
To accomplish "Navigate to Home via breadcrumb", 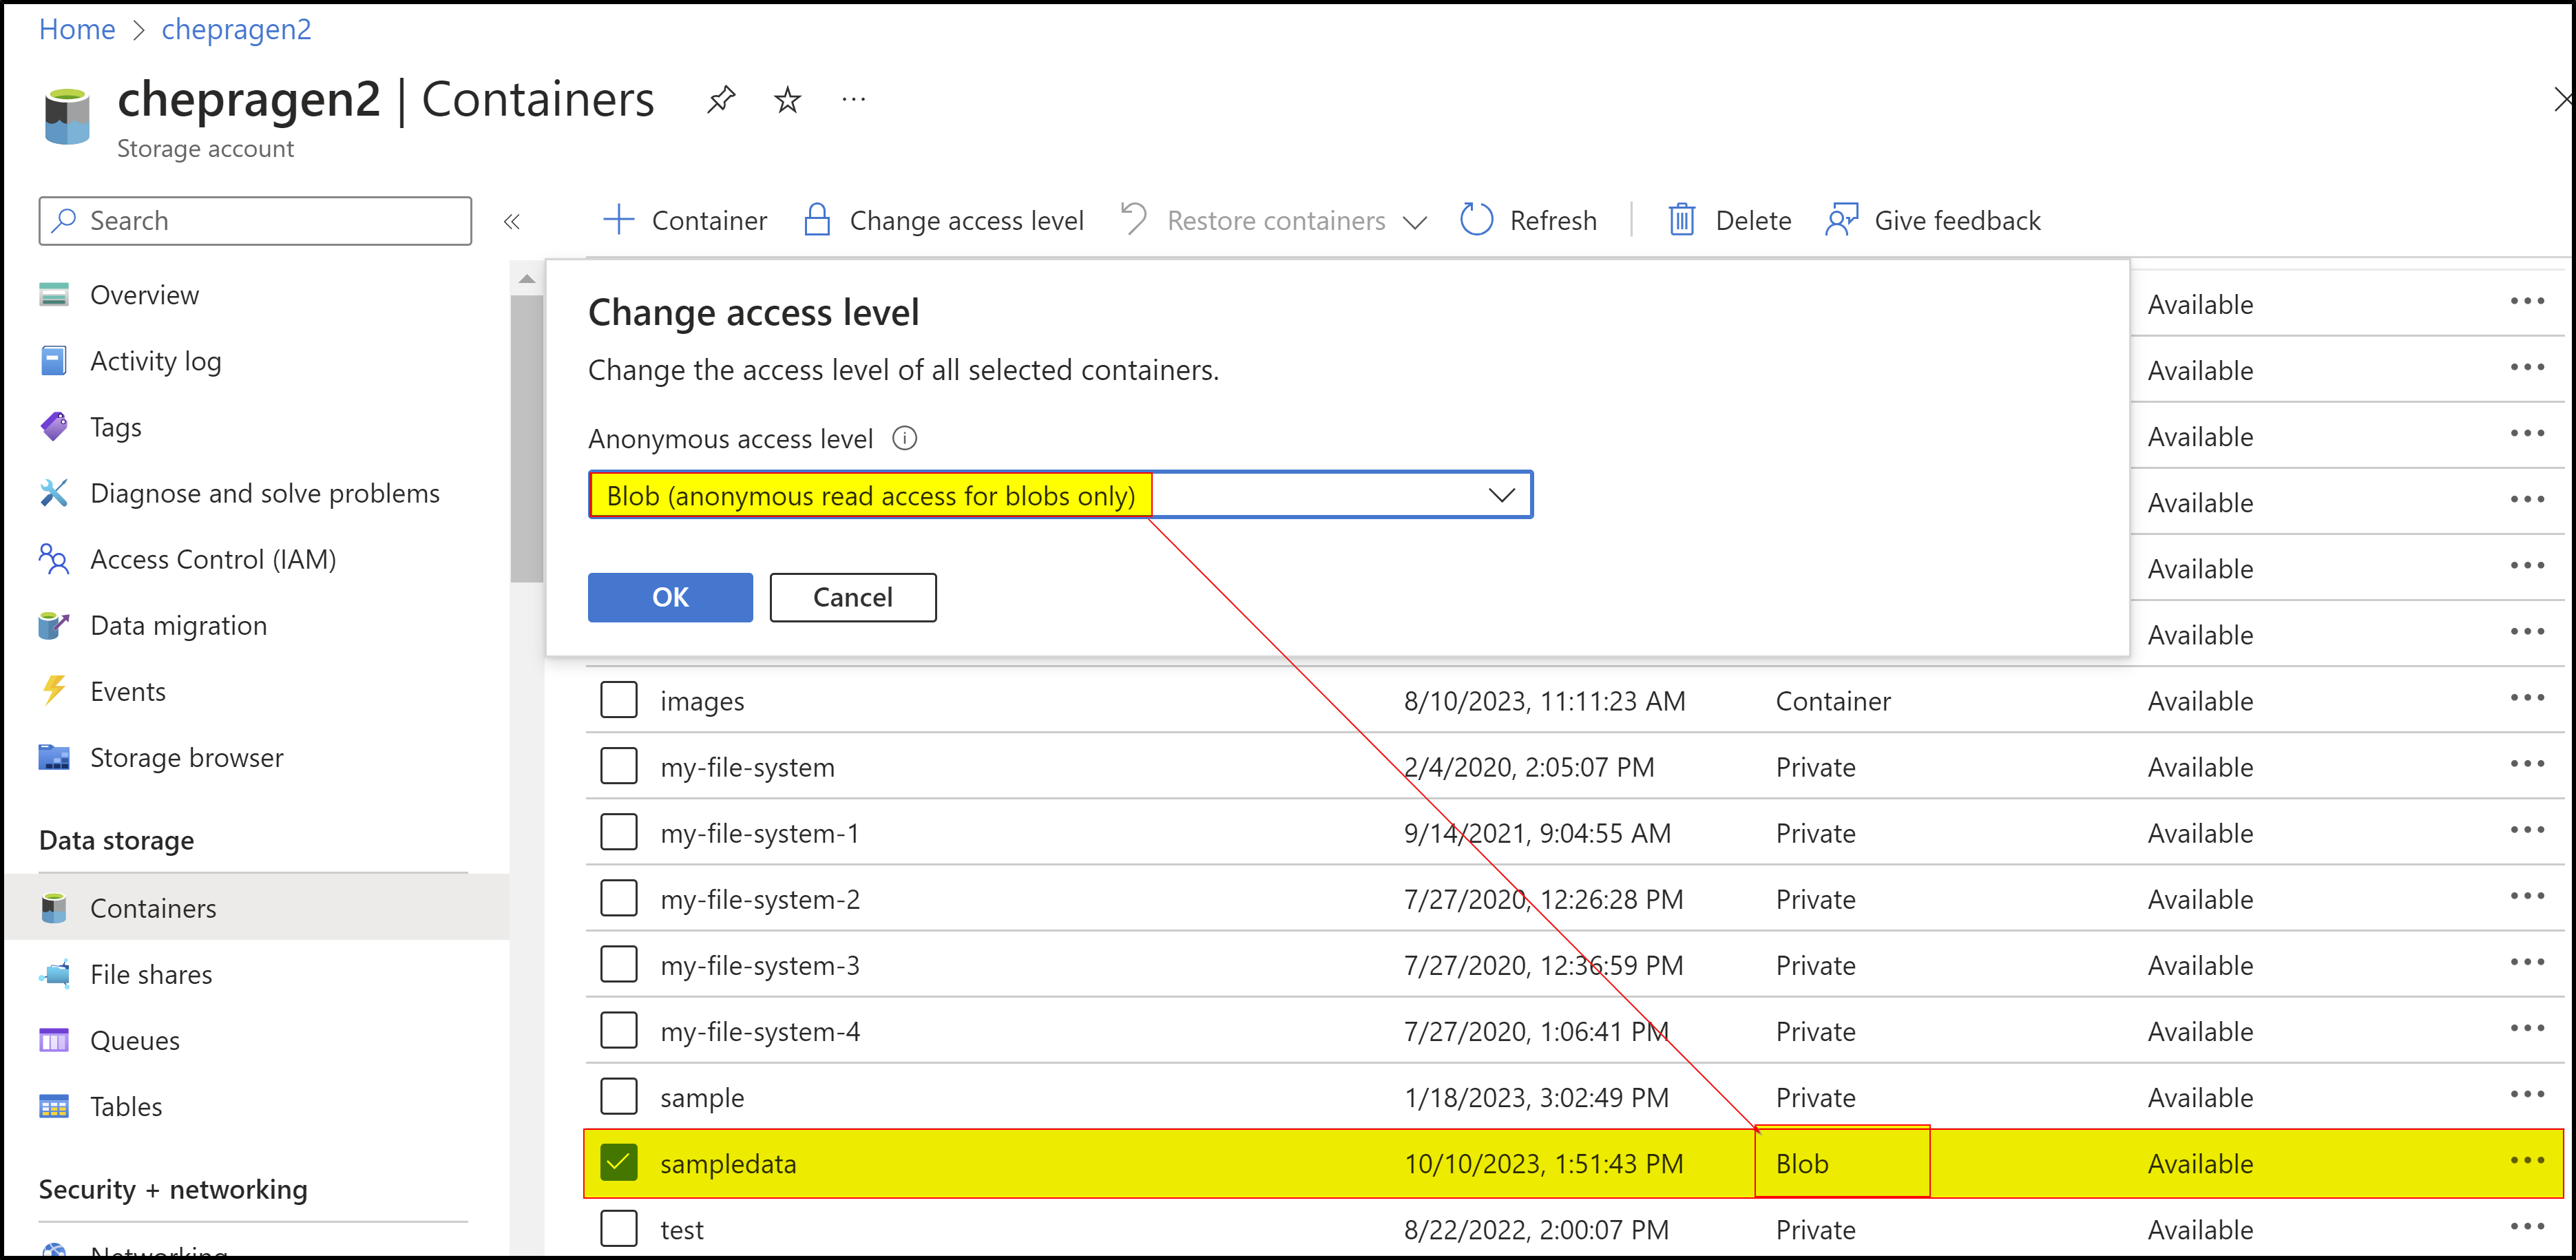I will 76,29.
